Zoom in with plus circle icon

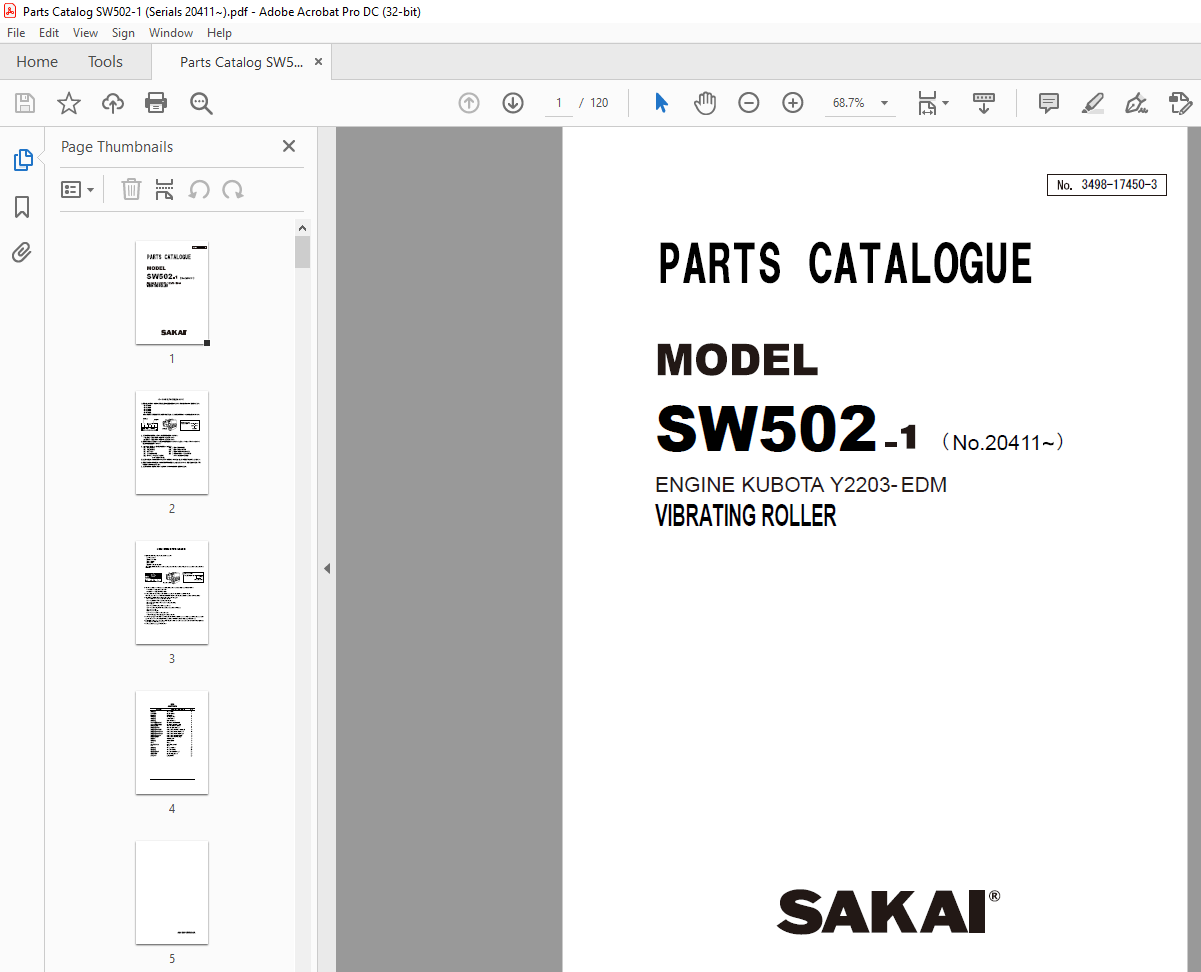pos(793,103)
